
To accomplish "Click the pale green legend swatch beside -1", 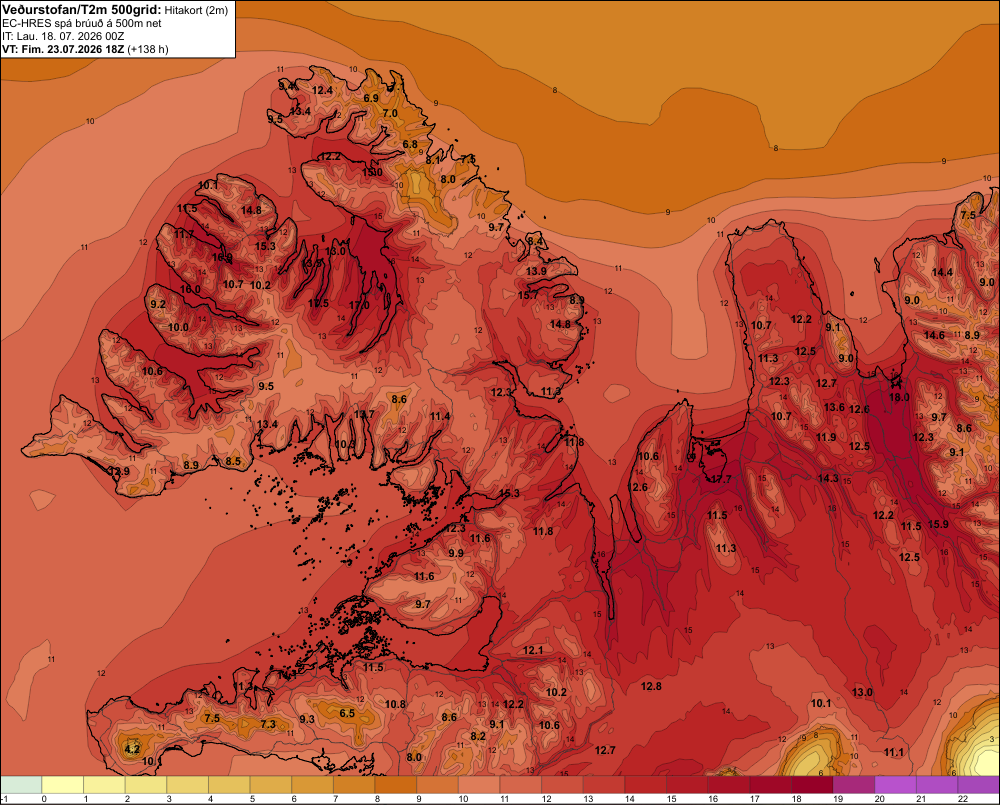I will [x=21, y=785].
